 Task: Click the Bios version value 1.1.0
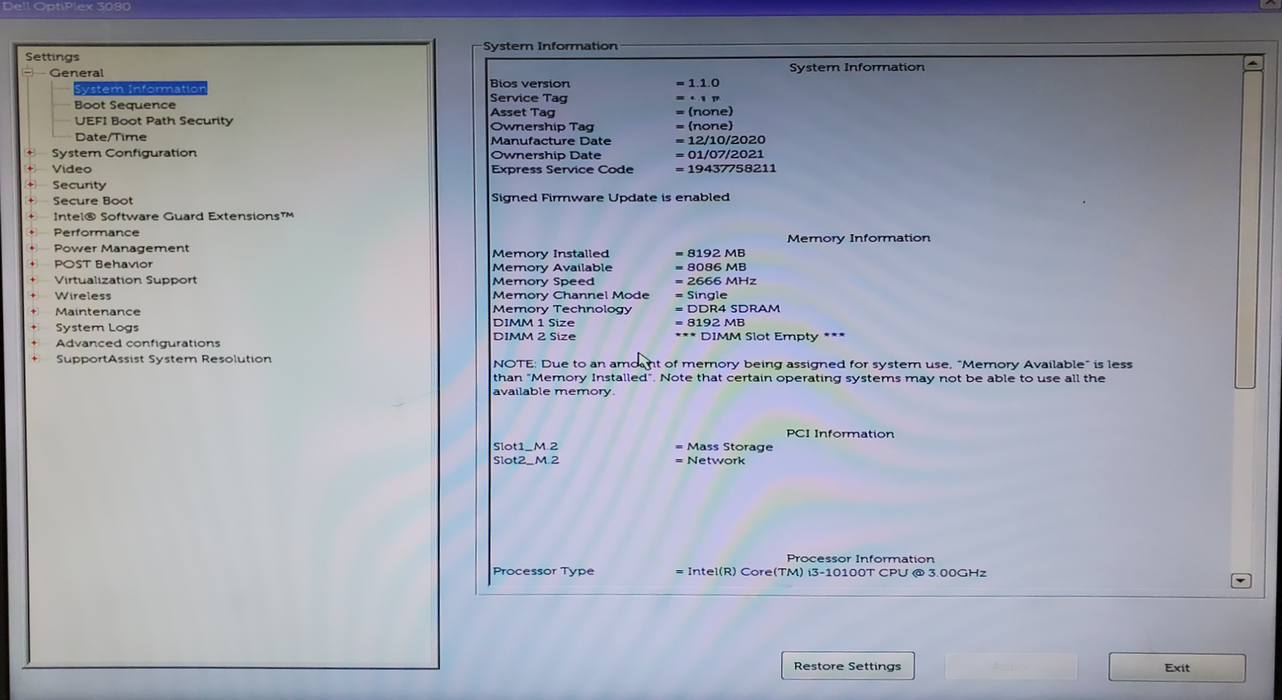(x=703, y=83)
